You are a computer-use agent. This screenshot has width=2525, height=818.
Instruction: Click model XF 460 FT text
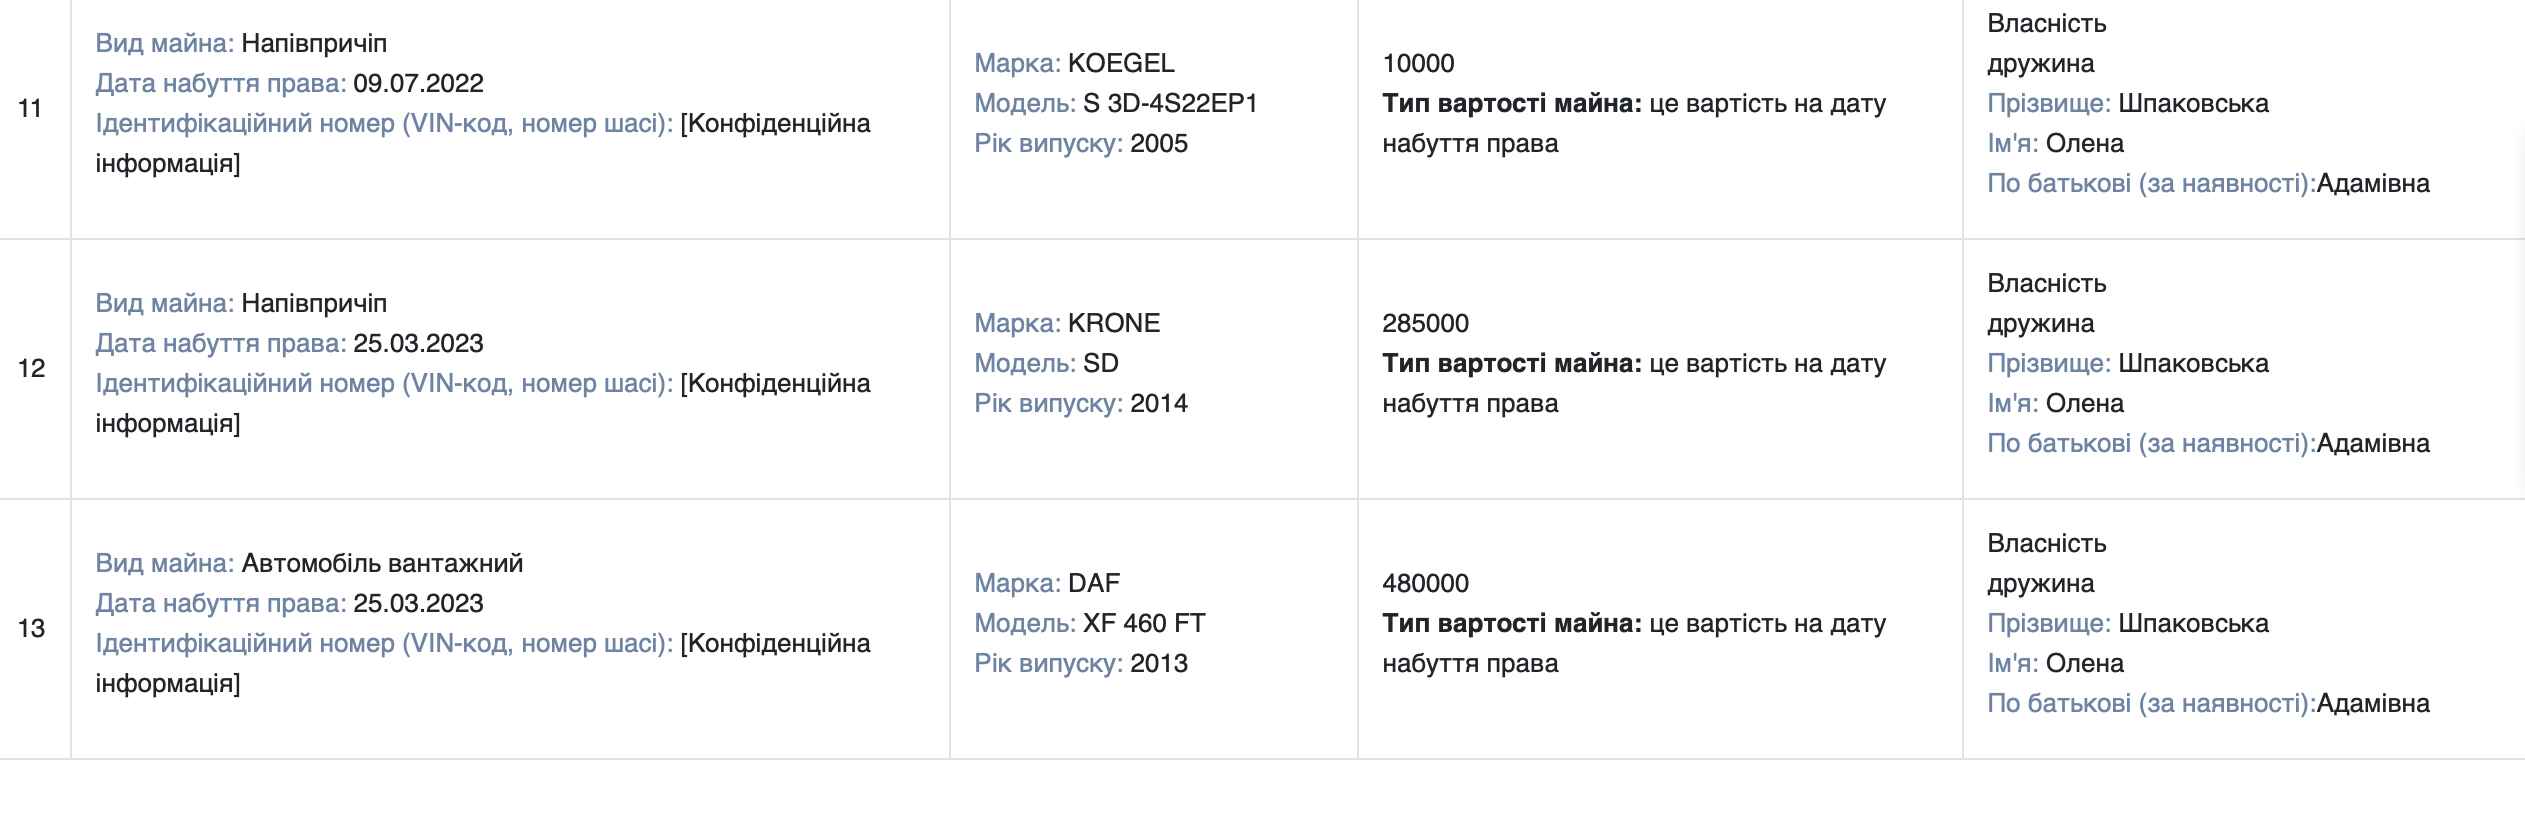click(x=1144, y=623)
